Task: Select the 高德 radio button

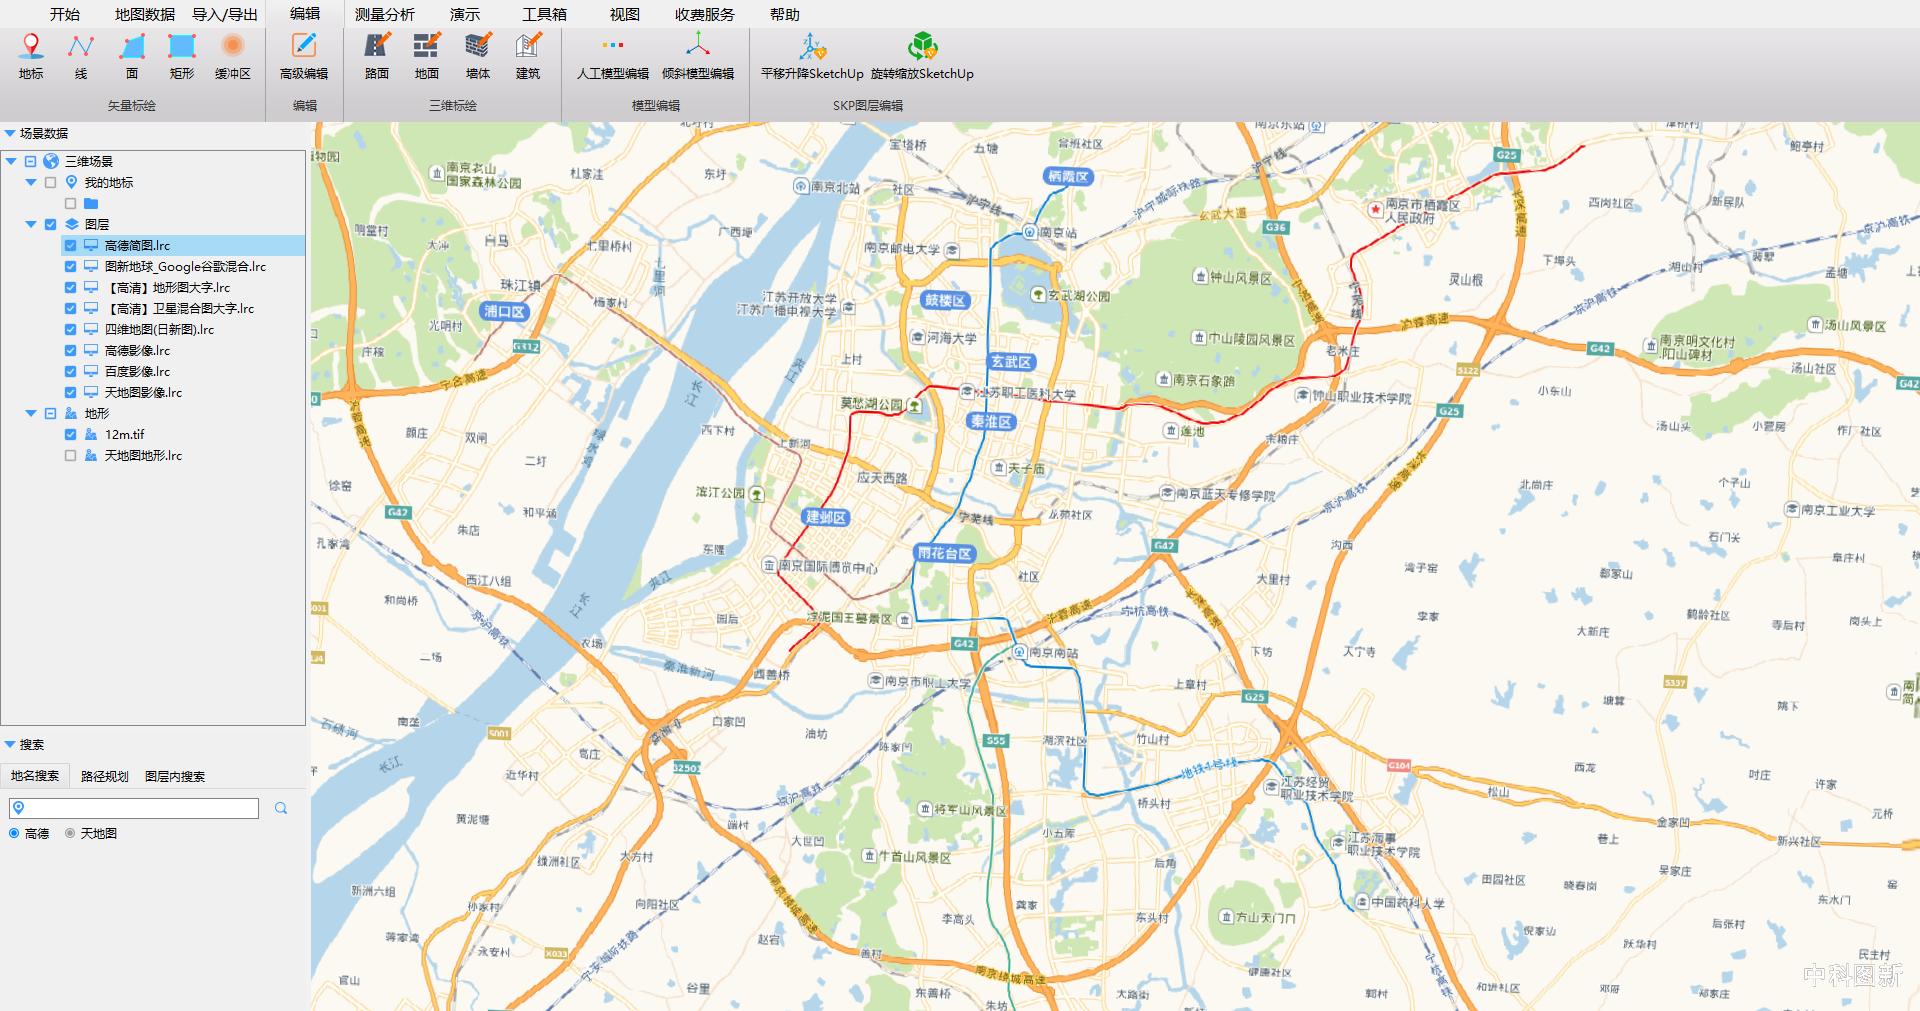Action: click(14, 833)
